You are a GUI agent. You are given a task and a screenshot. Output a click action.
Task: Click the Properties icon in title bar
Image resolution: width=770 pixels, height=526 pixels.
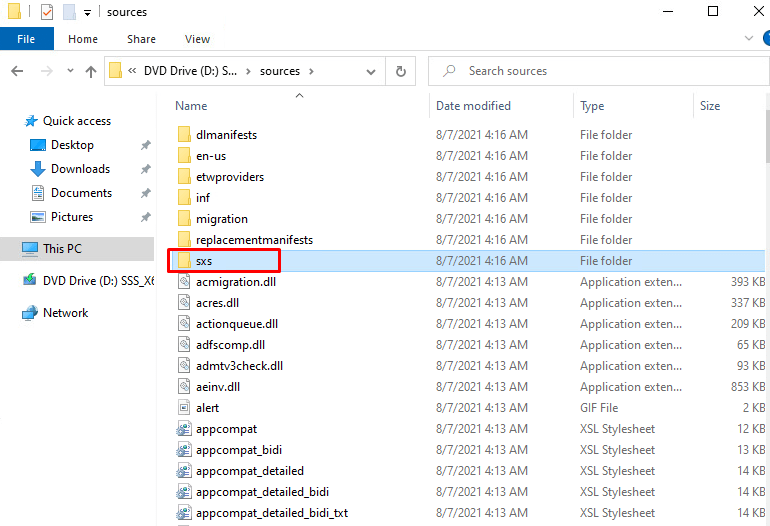[46, 12]
